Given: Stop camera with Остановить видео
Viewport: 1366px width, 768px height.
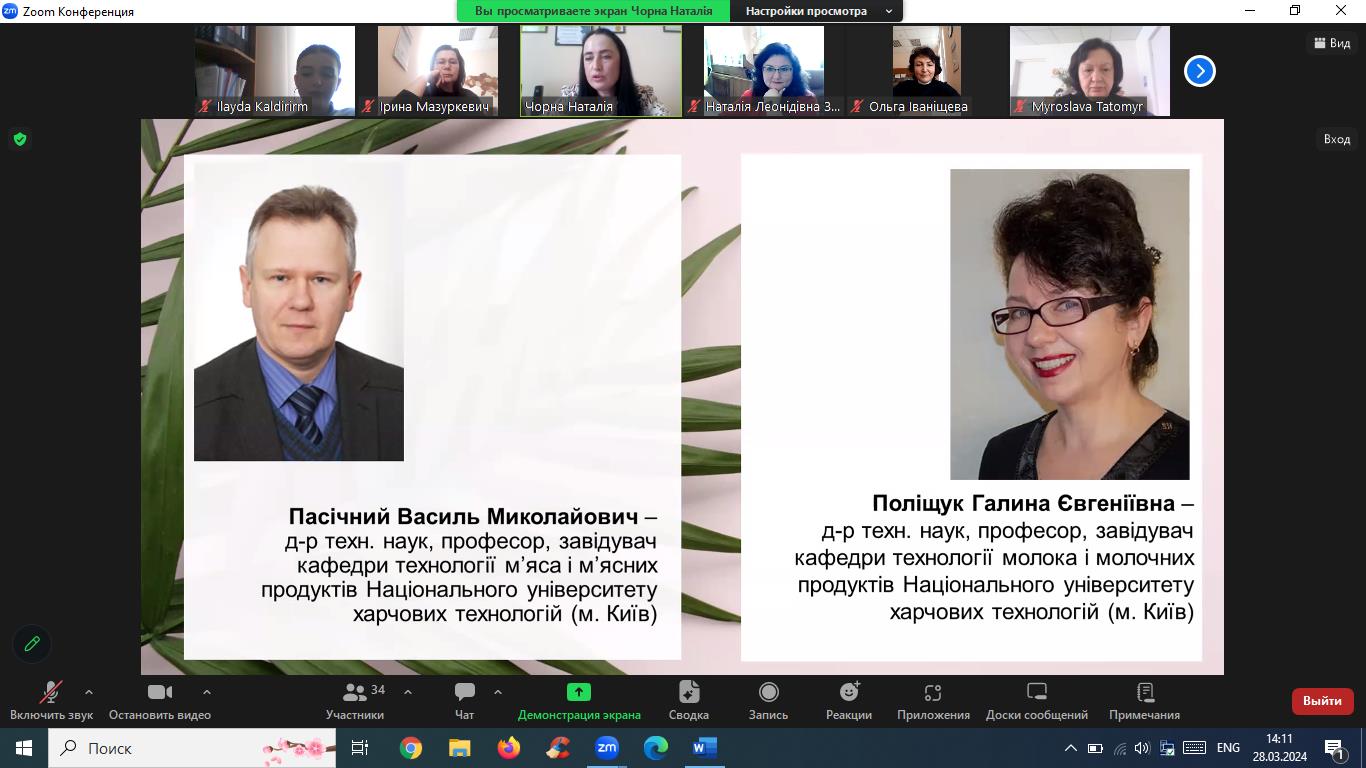Looking at the screenshot, I should tap(160, 692).
